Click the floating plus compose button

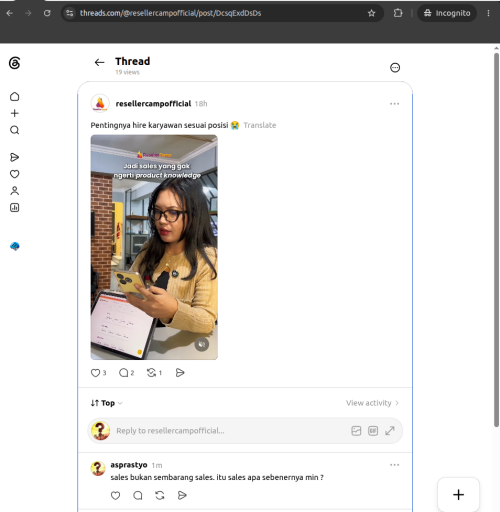point(458,494)
